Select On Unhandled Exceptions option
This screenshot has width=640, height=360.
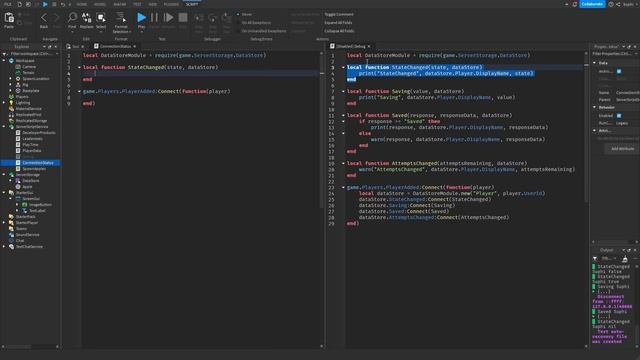tap(261, 31)
